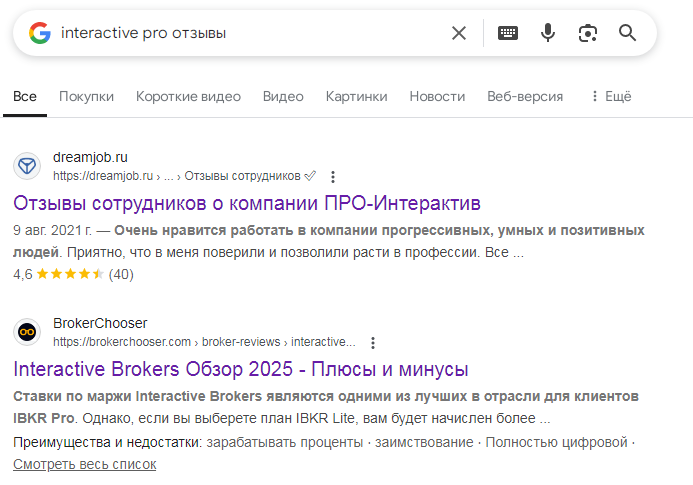
Task: Click Смотреть весь список link
Action: click(84, 465)
